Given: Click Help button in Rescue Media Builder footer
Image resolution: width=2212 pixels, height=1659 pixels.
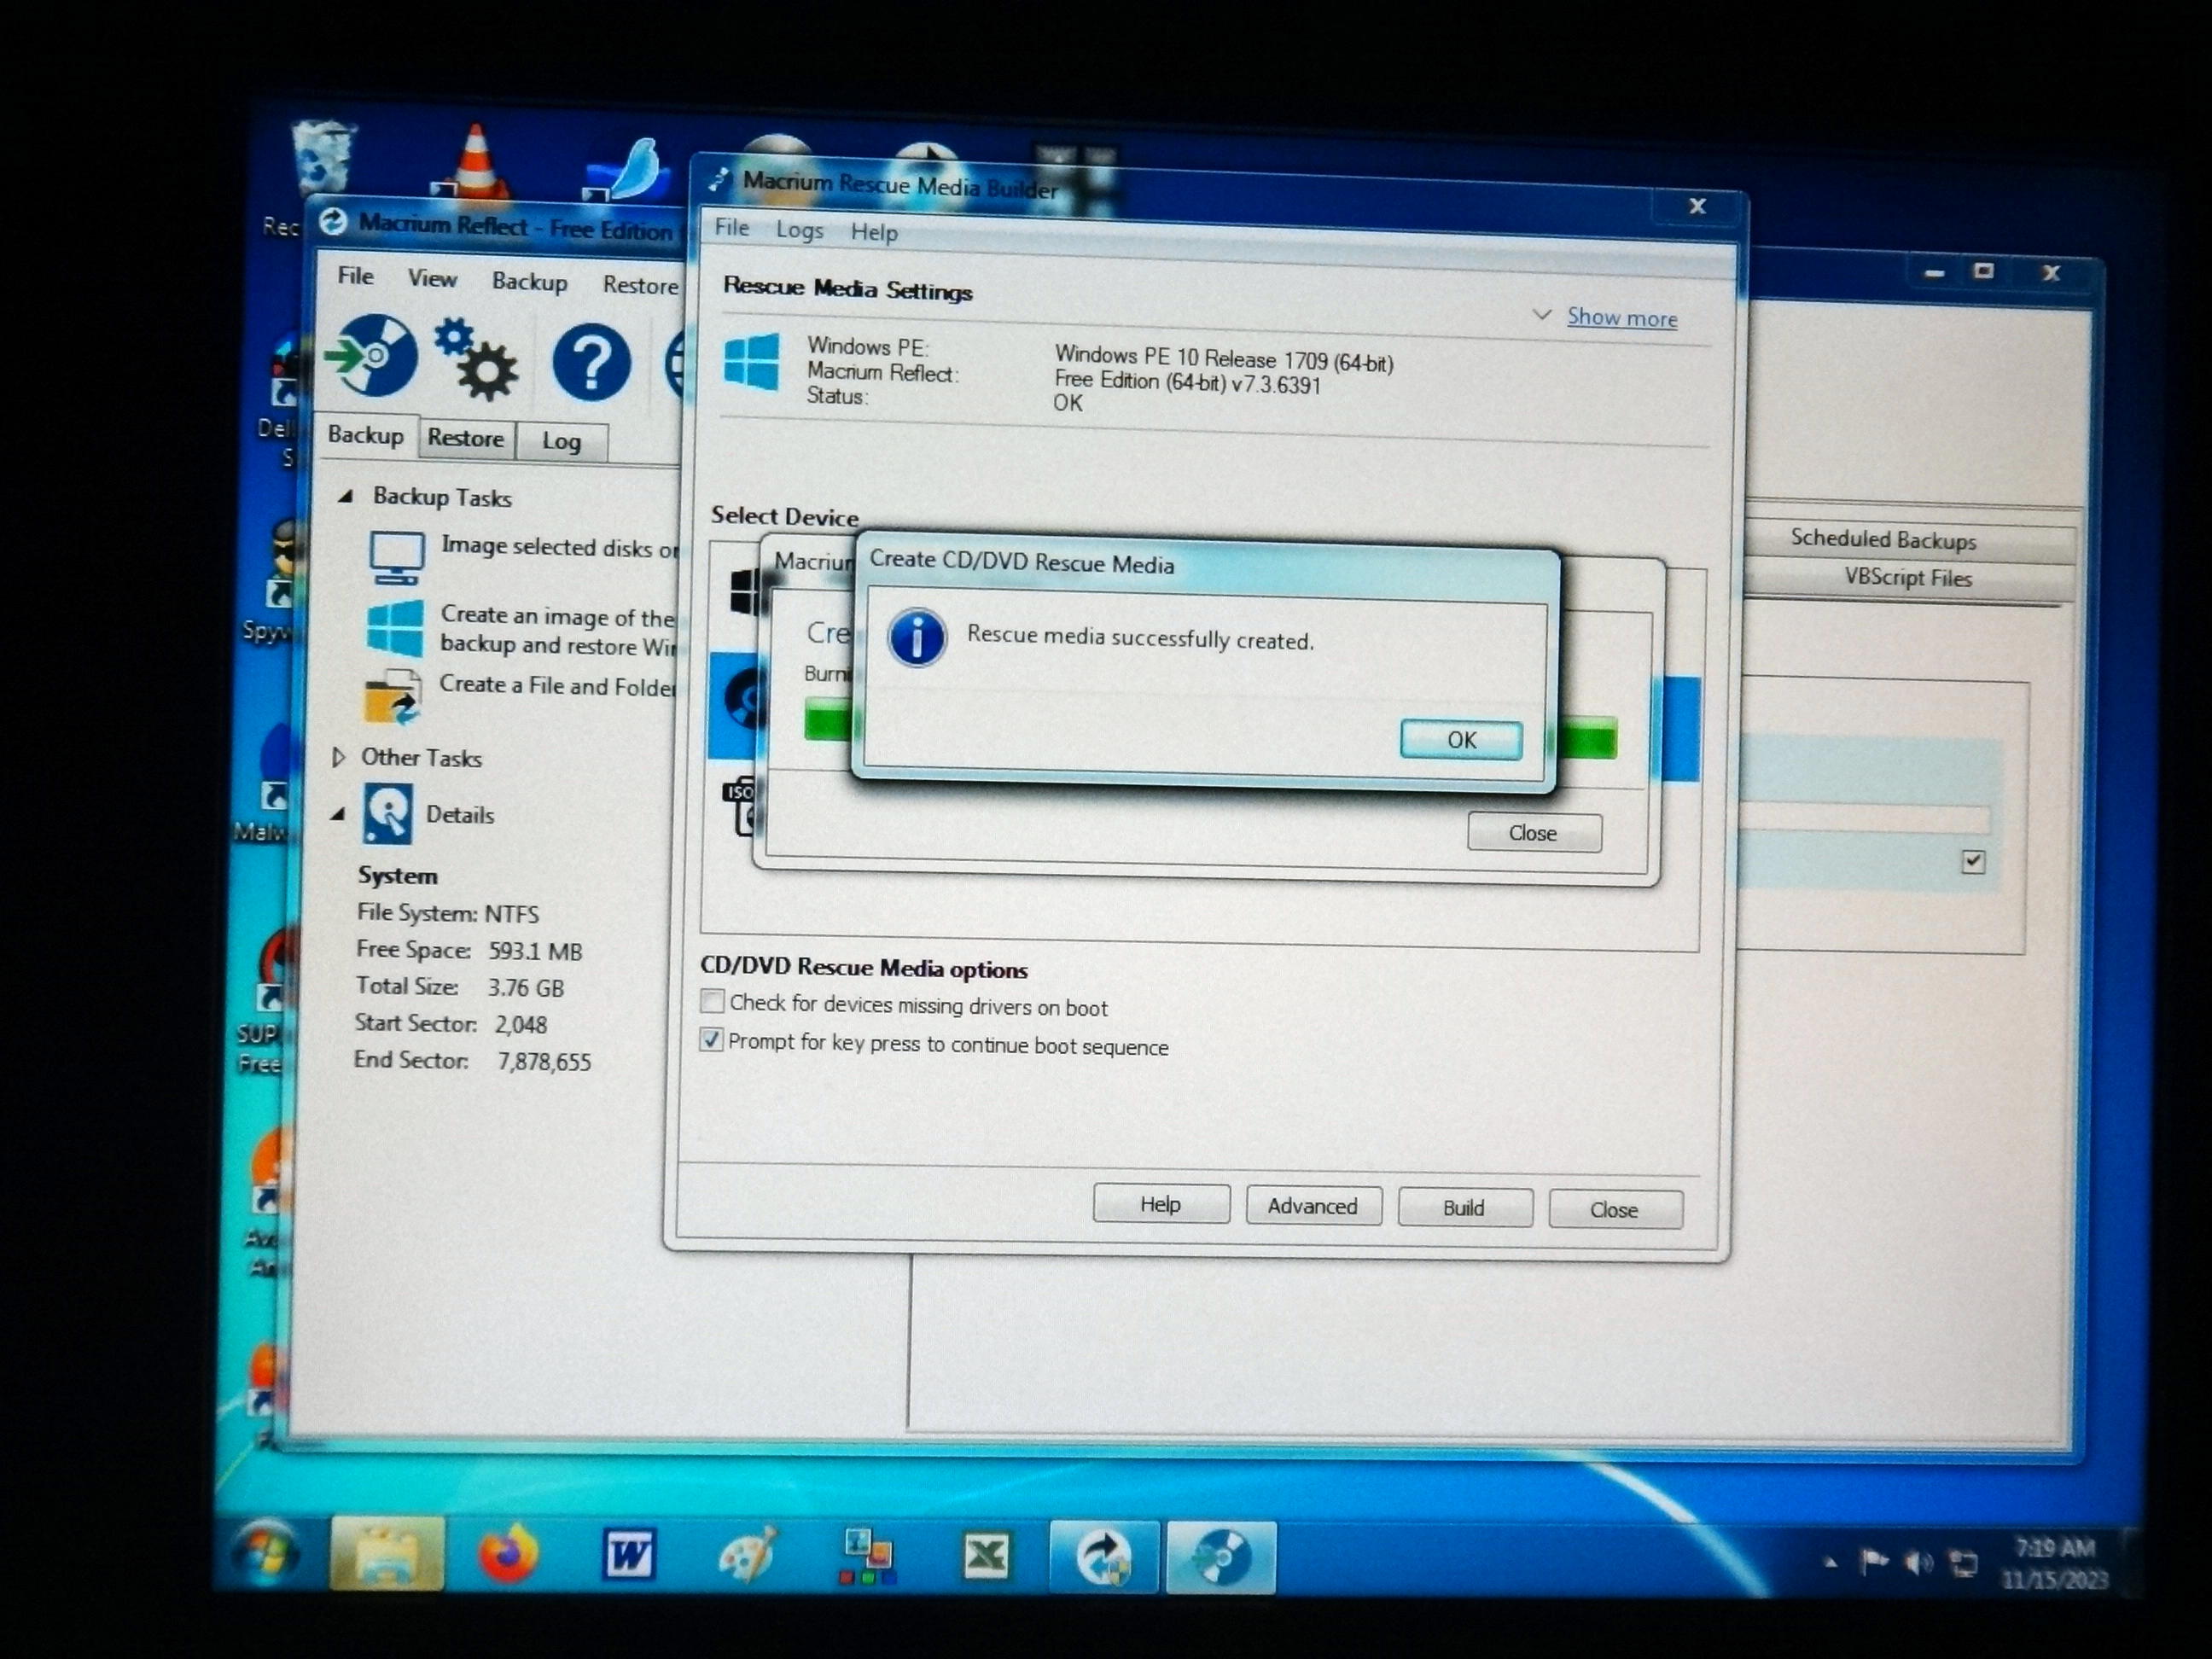Looking at the screenshot, I should tap(1160, 1203).
